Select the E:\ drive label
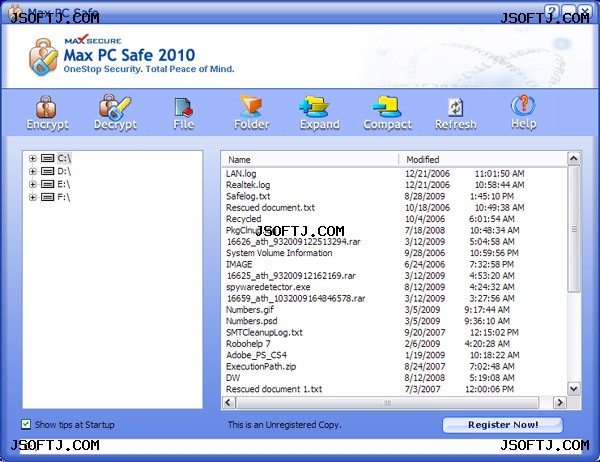 64,184
